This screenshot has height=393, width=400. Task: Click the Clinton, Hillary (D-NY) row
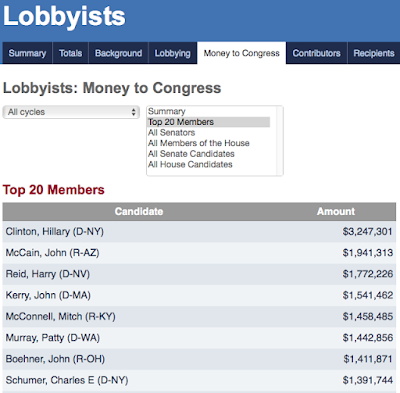click(x=199, y=232)
